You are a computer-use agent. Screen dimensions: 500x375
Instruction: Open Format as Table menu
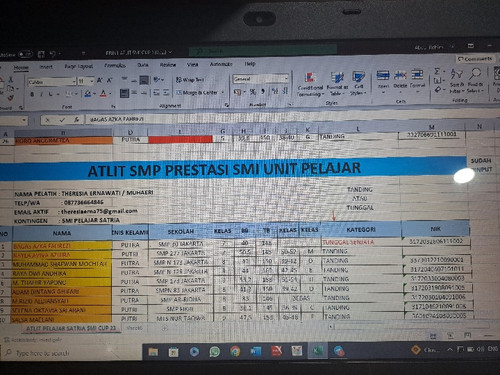tap(337, 83)
